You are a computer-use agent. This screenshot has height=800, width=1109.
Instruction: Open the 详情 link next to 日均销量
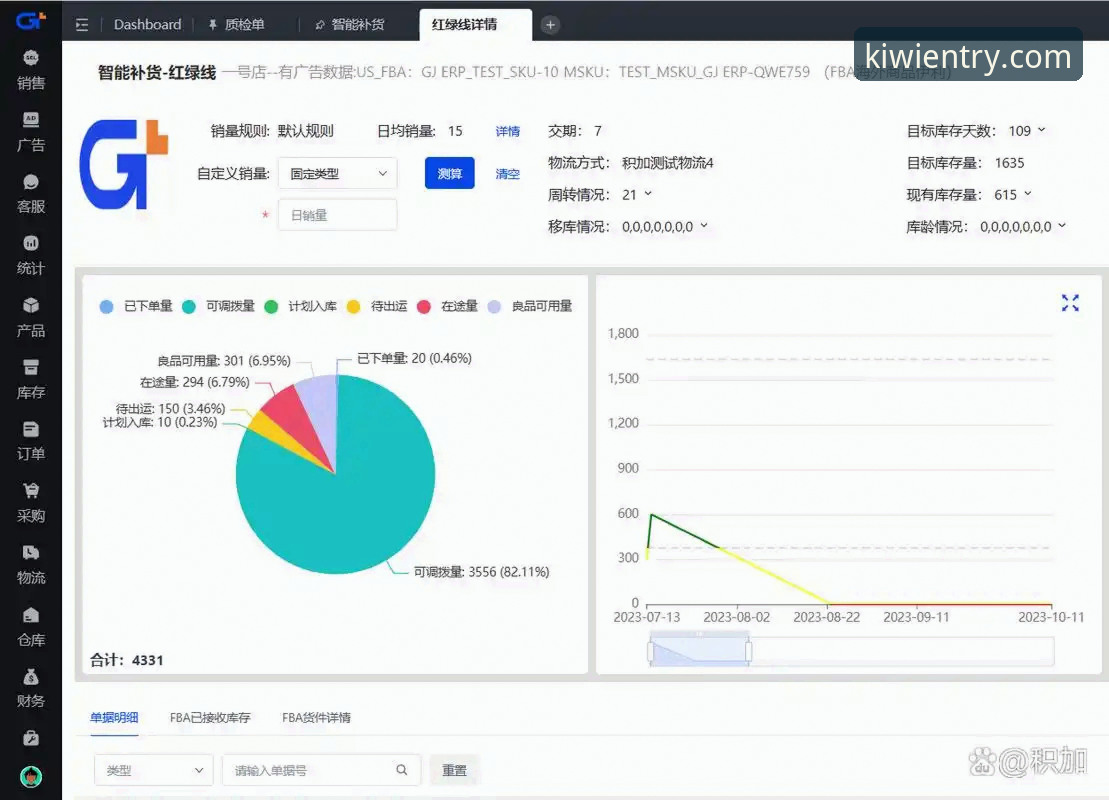pyautogui.click(x=507, y=131)
